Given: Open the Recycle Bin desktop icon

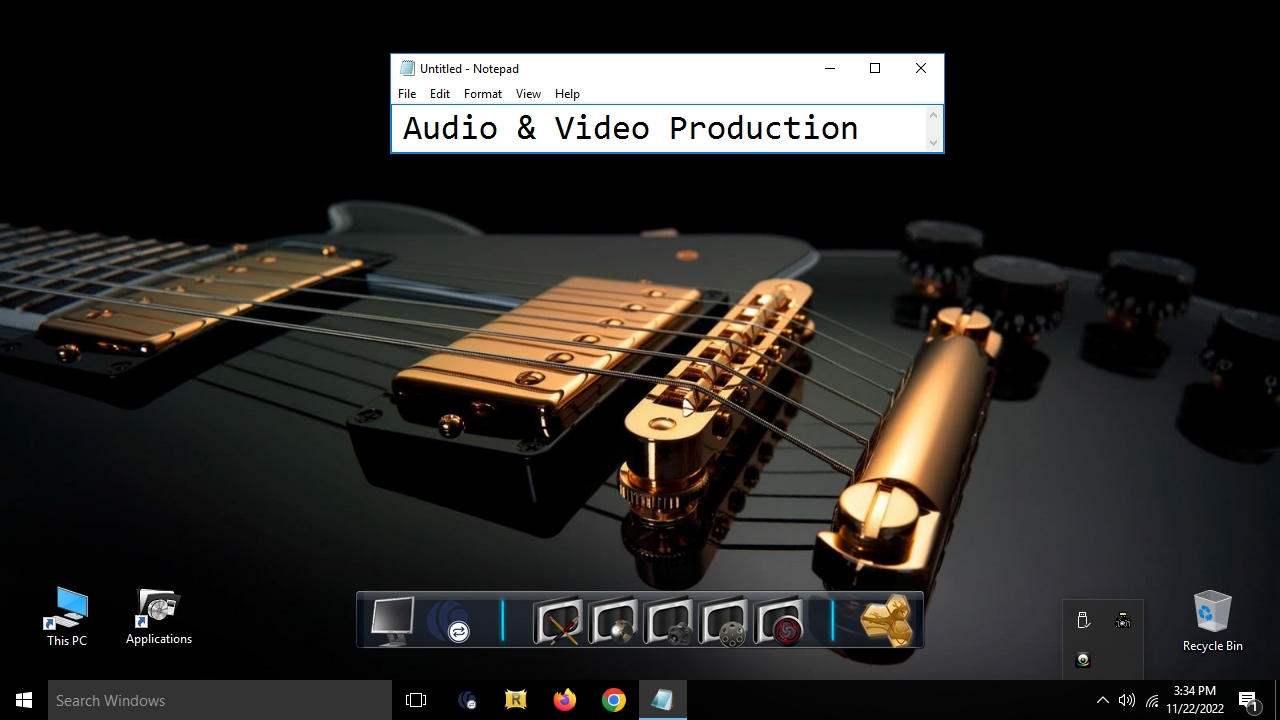Looking at the screenshot, I should (x=1212, y=620).
